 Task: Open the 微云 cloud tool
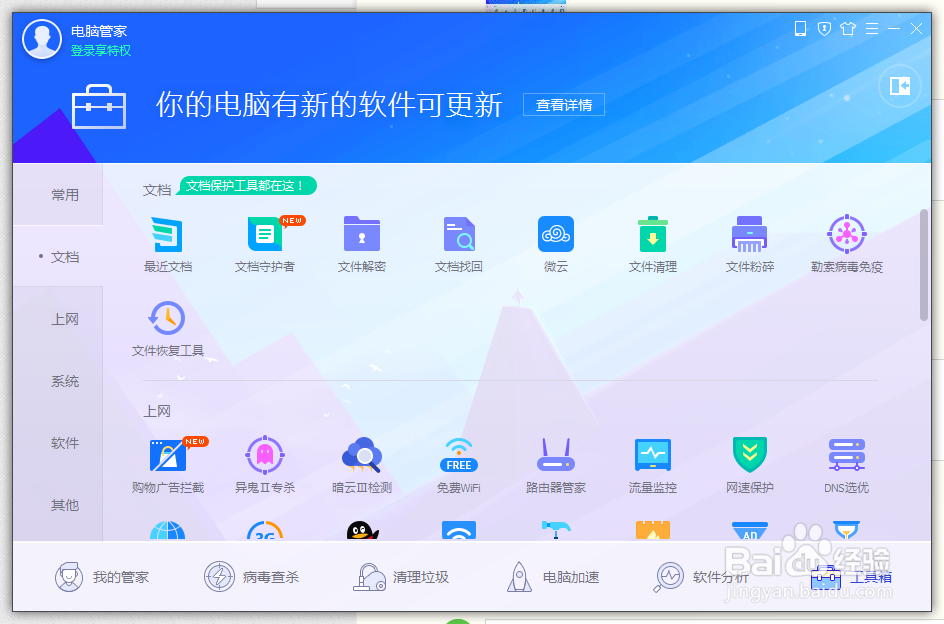(556, 244)
